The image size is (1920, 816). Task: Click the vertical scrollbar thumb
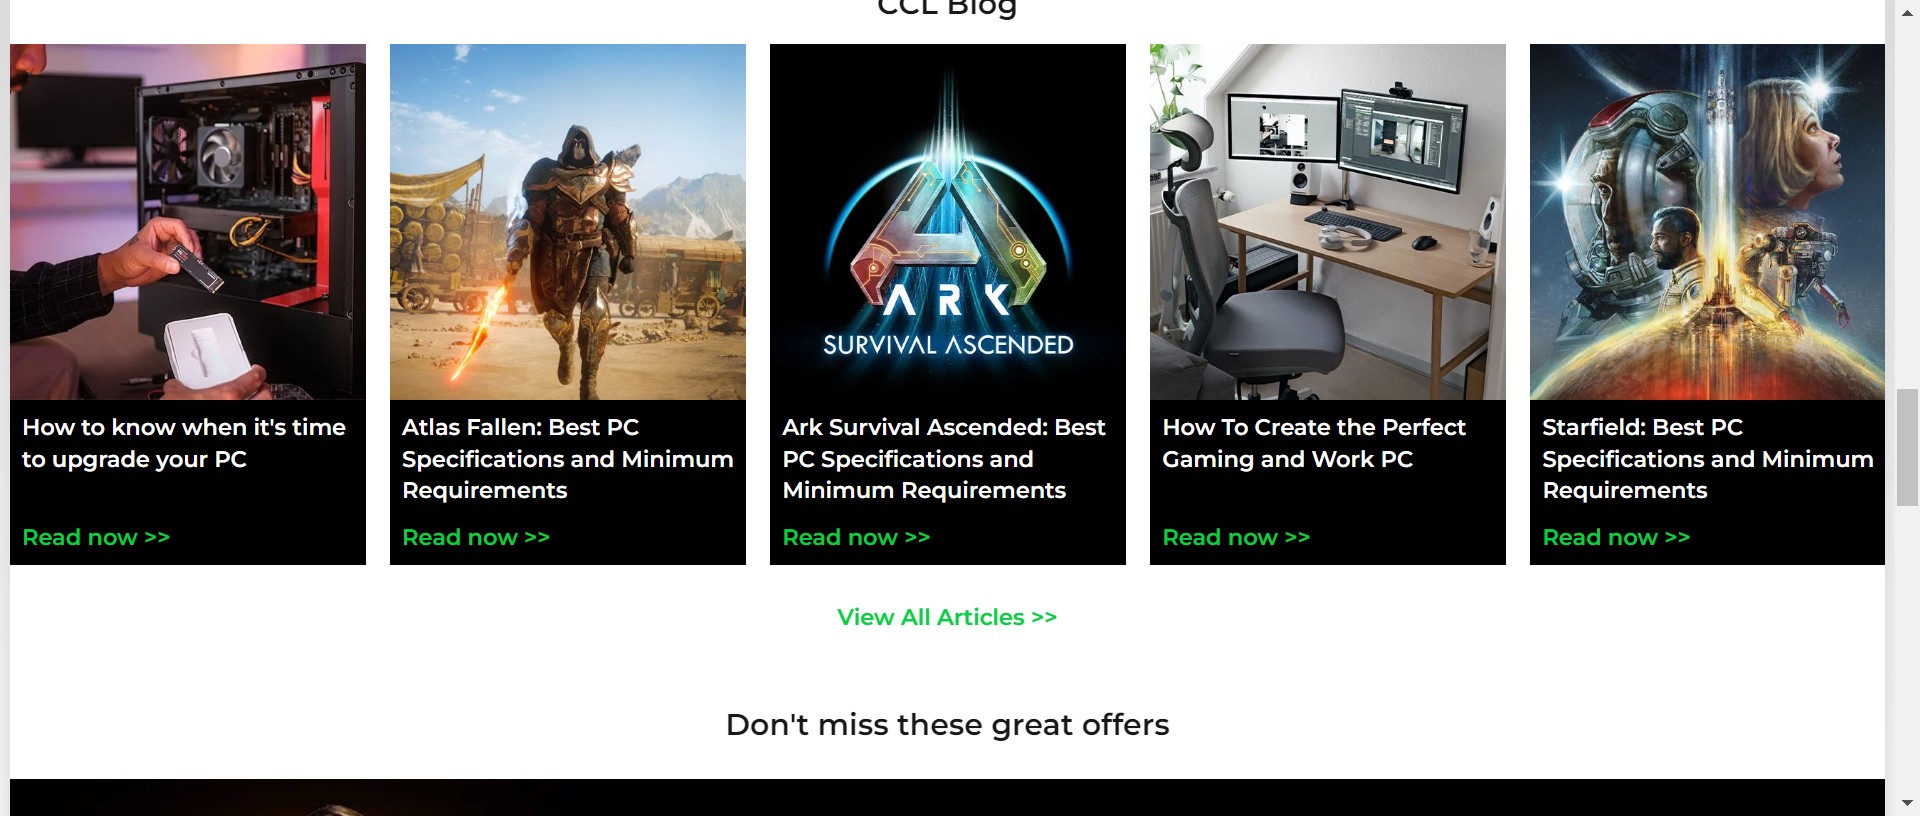pos(1907,447)
